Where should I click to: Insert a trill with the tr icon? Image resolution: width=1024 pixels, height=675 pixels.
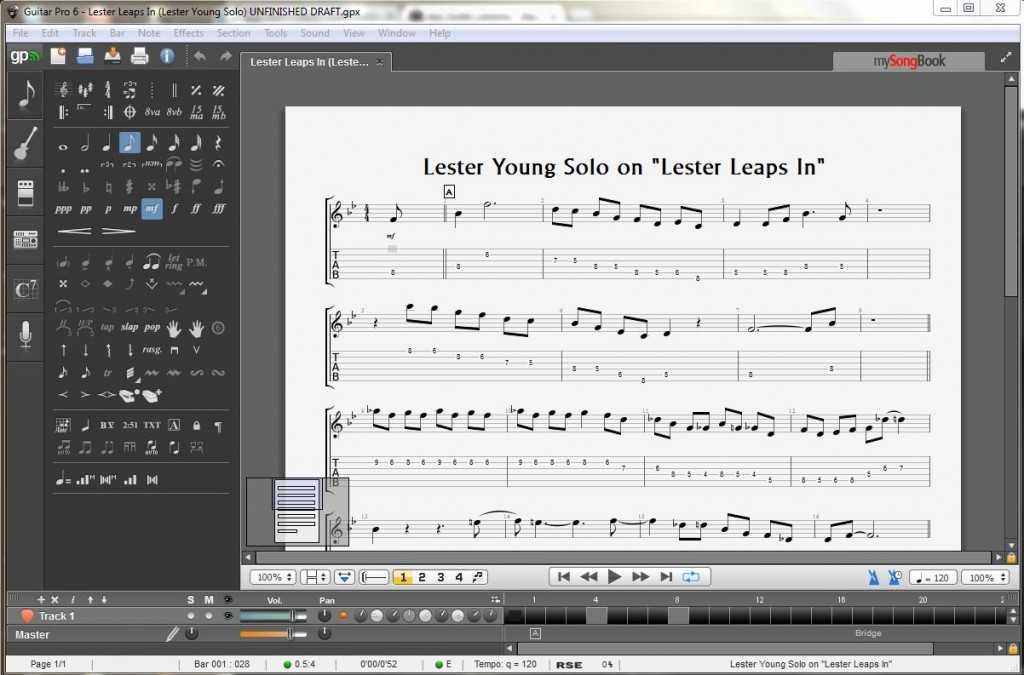(108, 373)
